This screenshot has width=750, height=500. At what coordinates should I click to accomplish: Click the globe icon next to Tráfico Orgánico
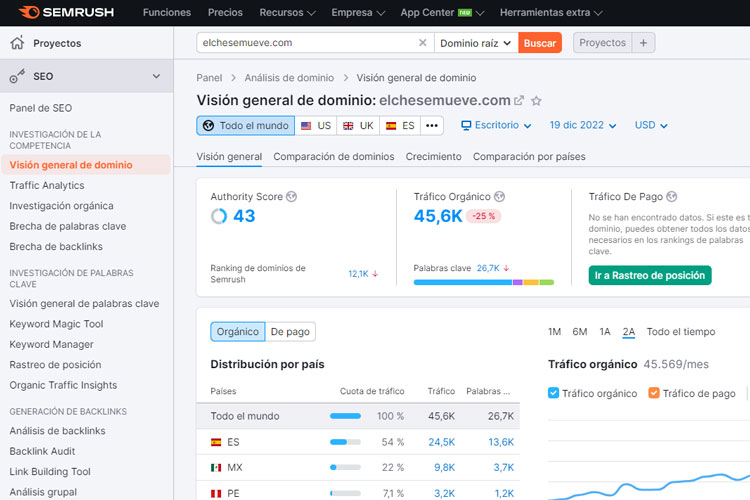tap(499, 197)
